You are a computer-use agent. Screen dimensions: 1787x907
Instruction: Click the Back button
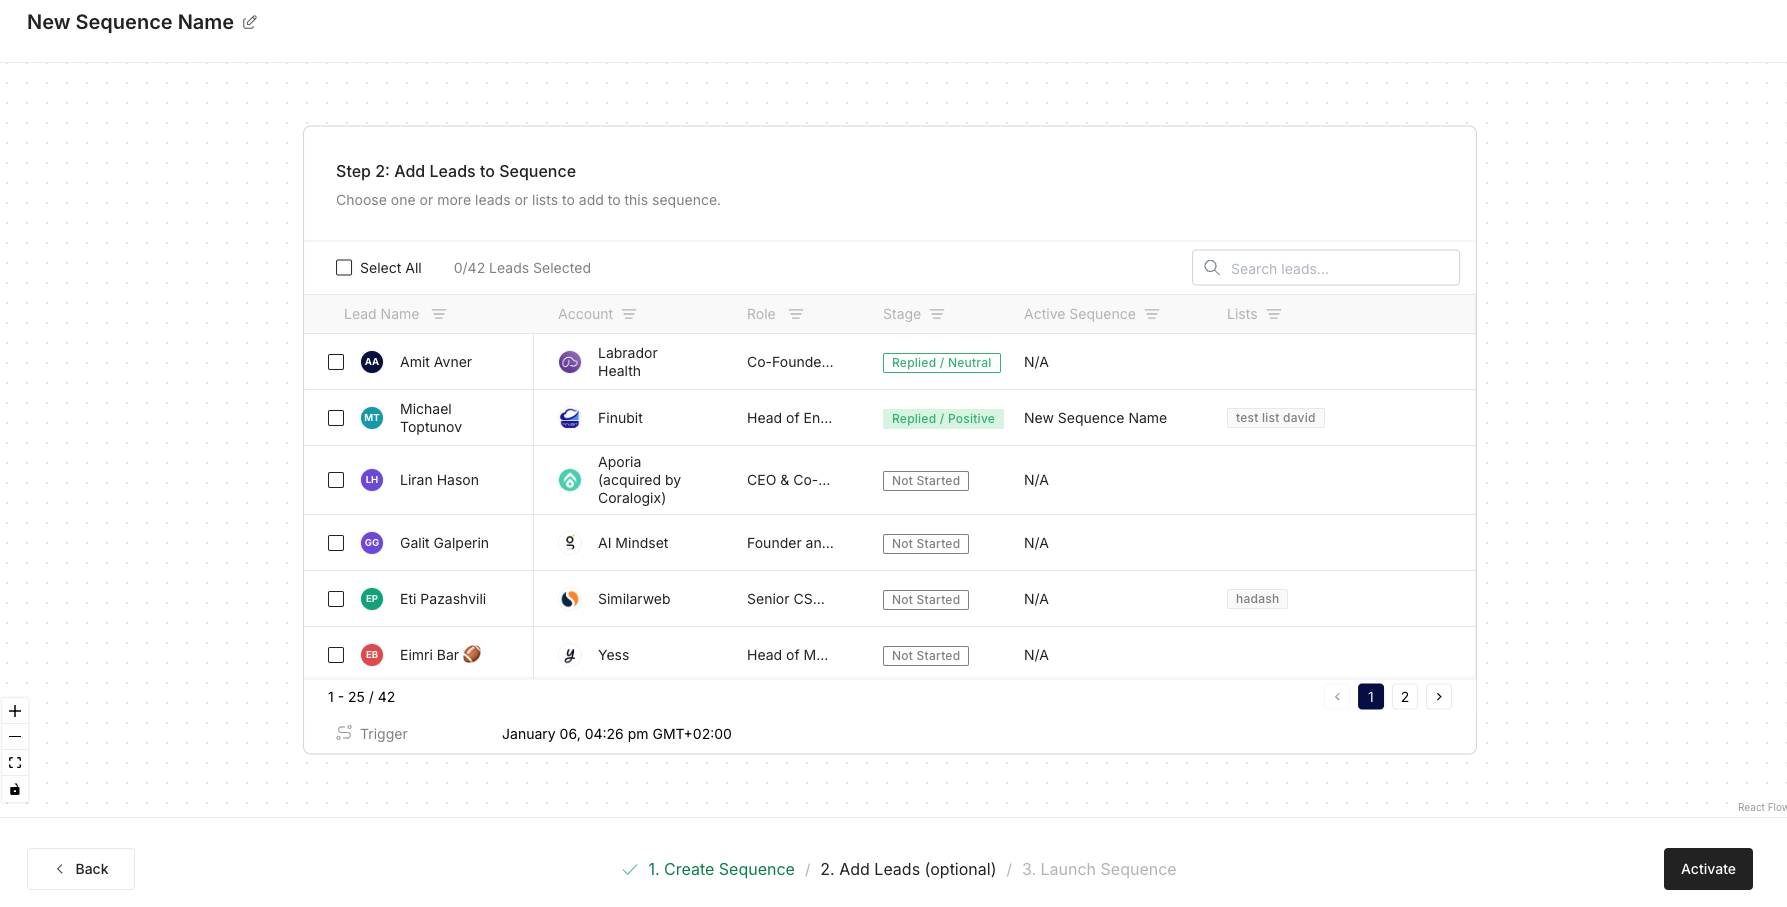pyautogui.click(x=81, y=869)
